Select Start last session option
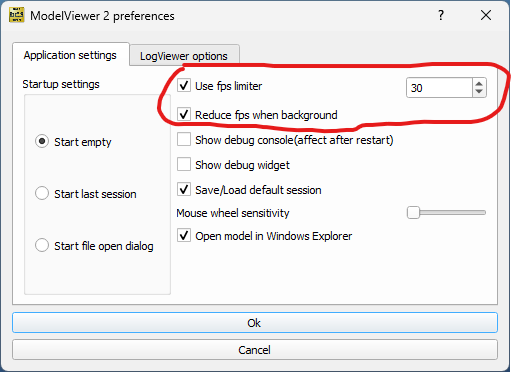The image size is (513, 372). point(42,193)
